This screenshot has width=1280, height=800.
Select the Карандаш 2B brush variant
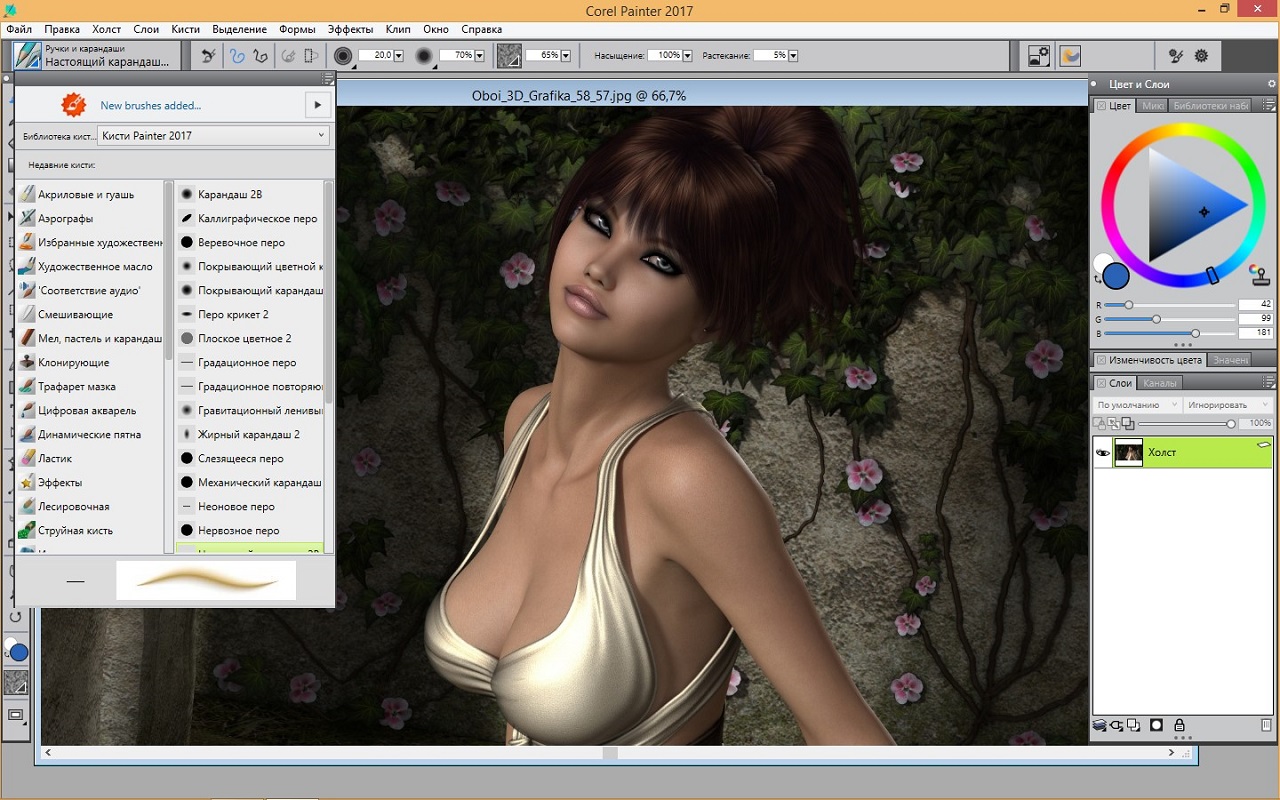click(x=230, y=194)
